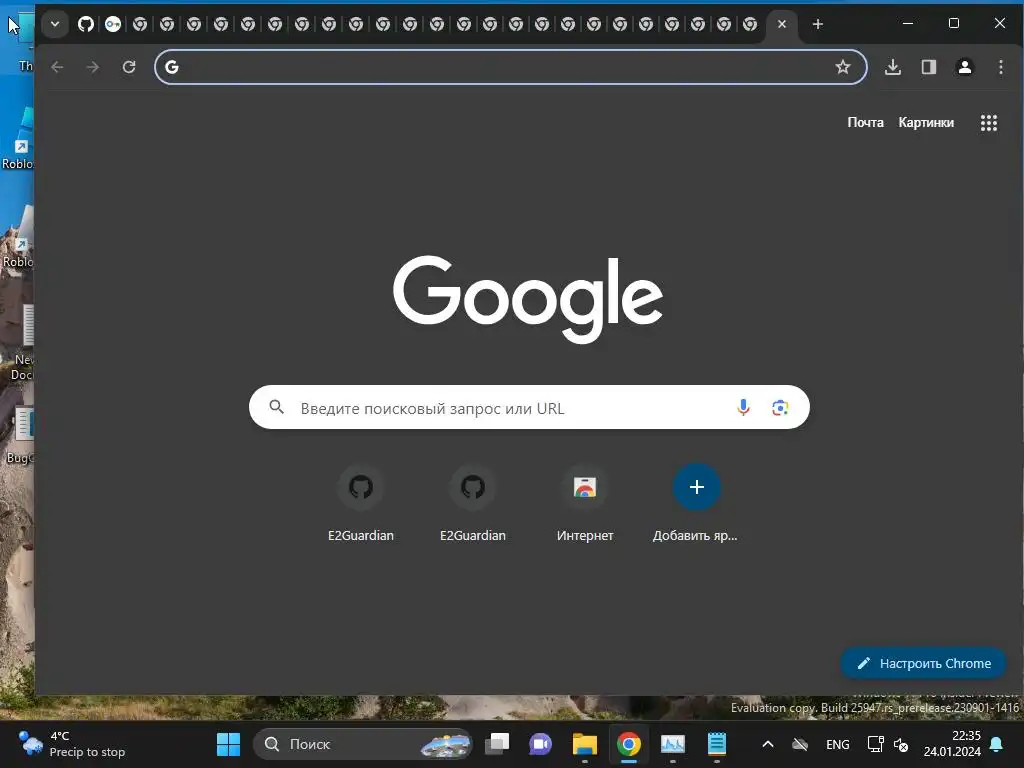Open File Explorer from taskbar
The width and height of the screenshot is (1024, 768).
tap(584, 744)
